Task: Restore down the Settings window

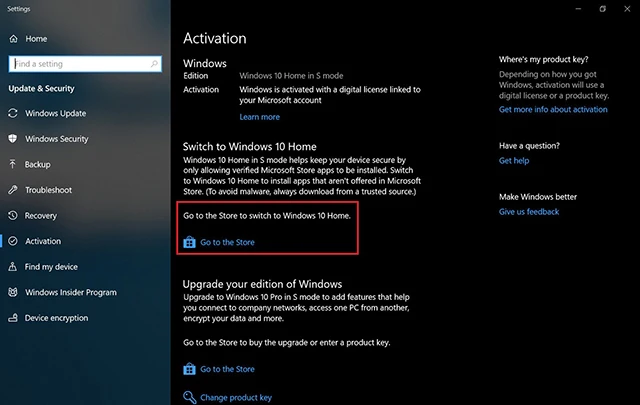Action: click(x=602, y=9)
